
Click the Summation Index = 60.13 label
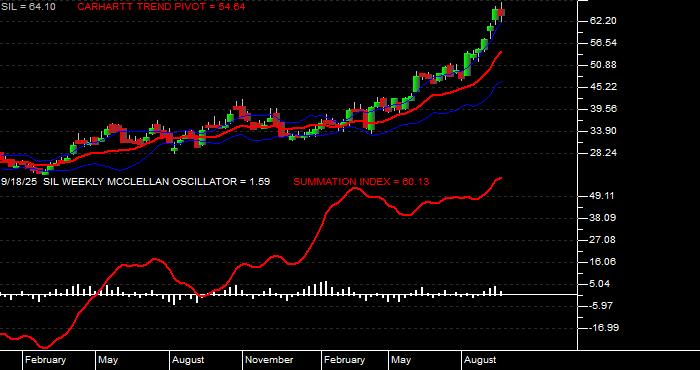[x=361, y=182]
